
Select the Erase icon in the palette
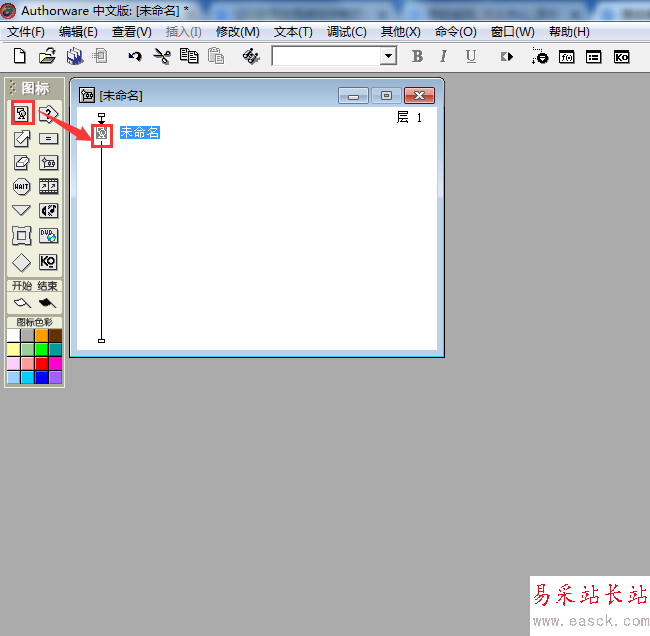(x=22, y=163)
